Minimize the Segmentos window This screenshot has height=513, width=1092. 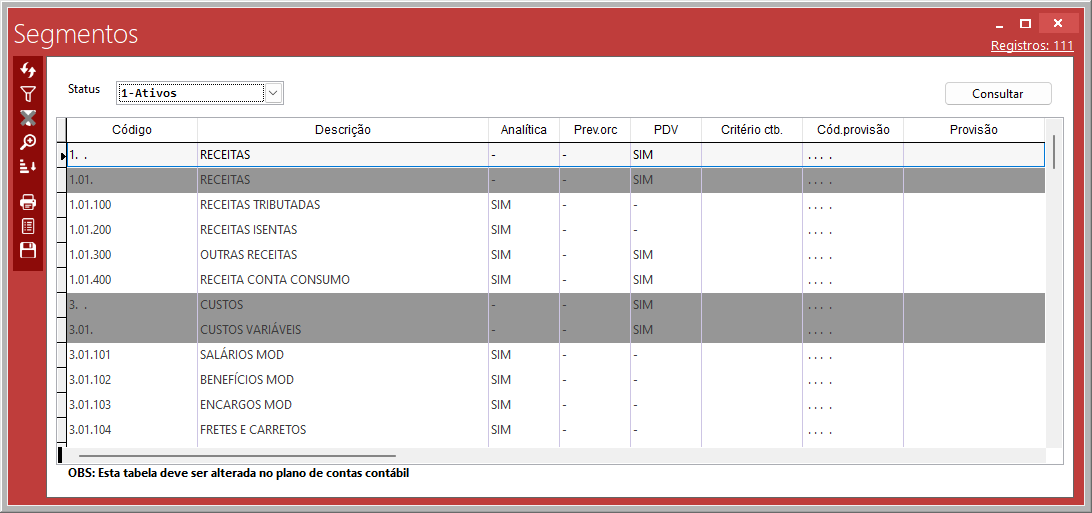coord(999,24)
